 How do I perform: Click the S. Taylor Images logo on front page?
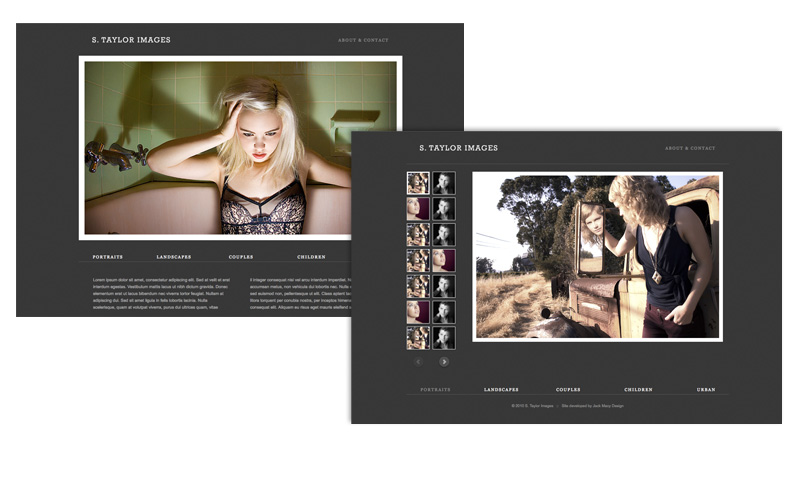tap(458, 148)
